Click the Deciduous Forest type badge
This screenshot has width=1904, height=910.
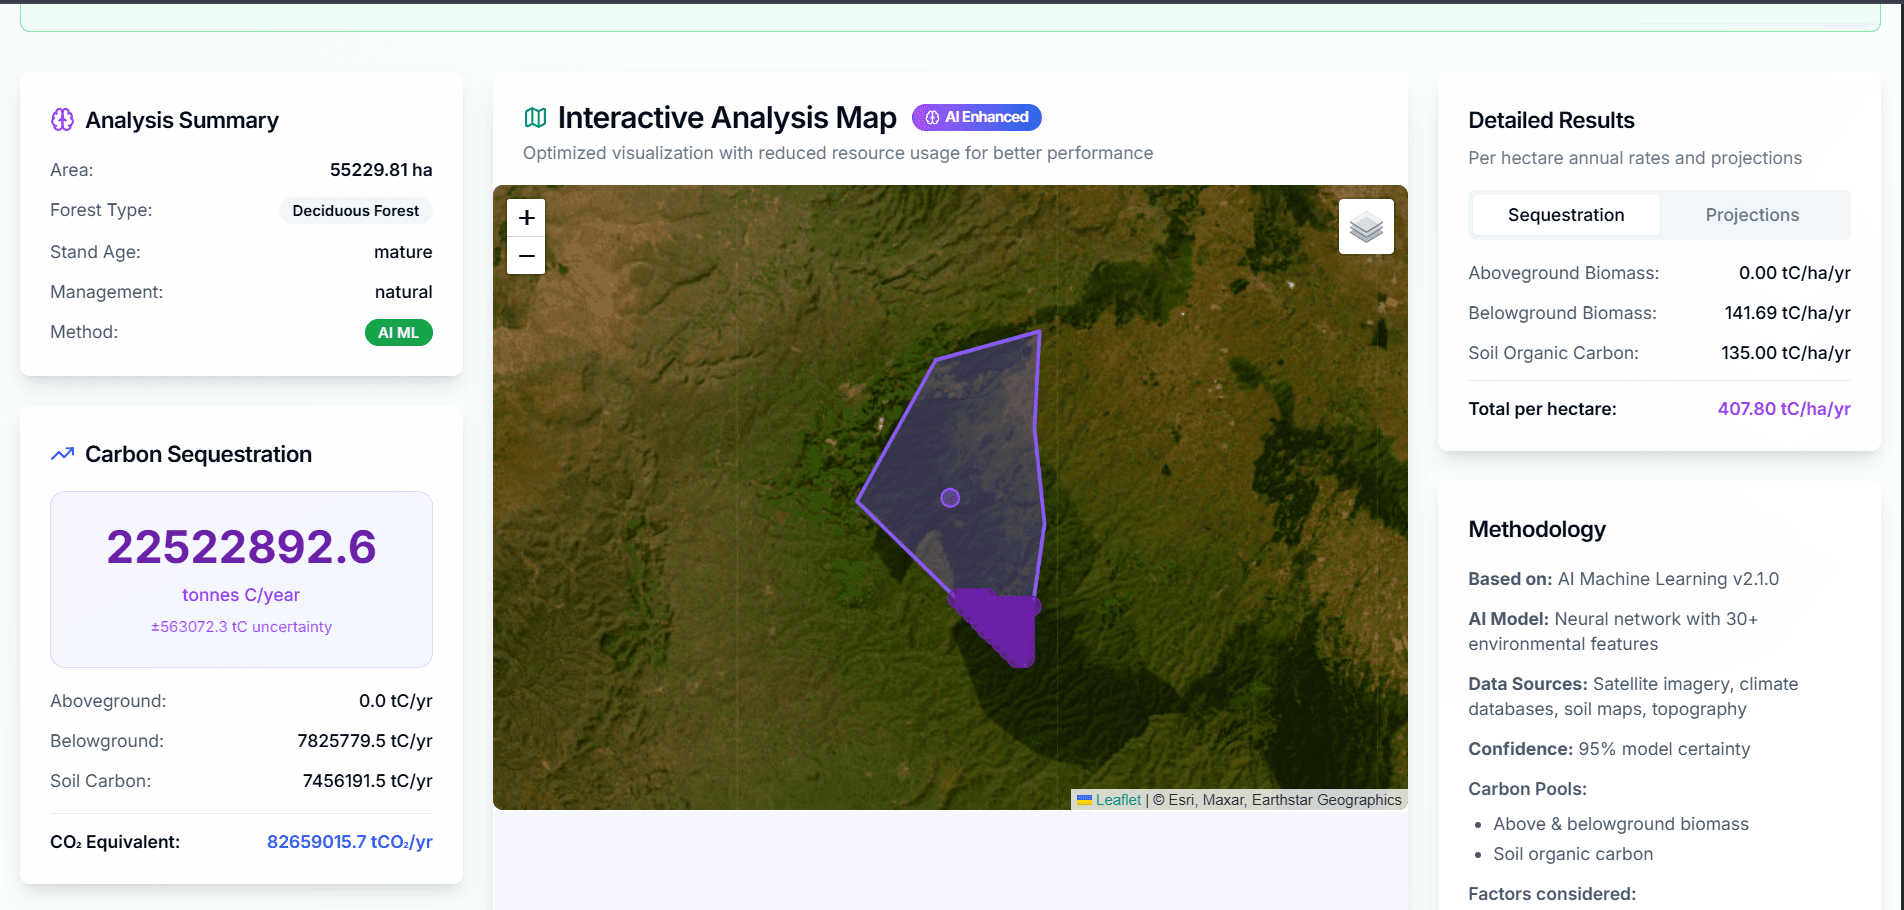tap(355, 211)
